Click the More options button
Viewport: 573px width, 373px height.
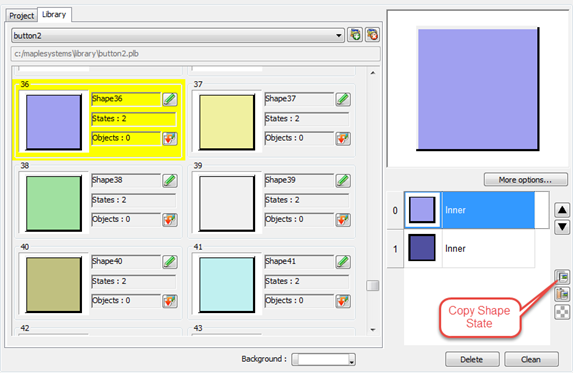click(x=525, y=180)
